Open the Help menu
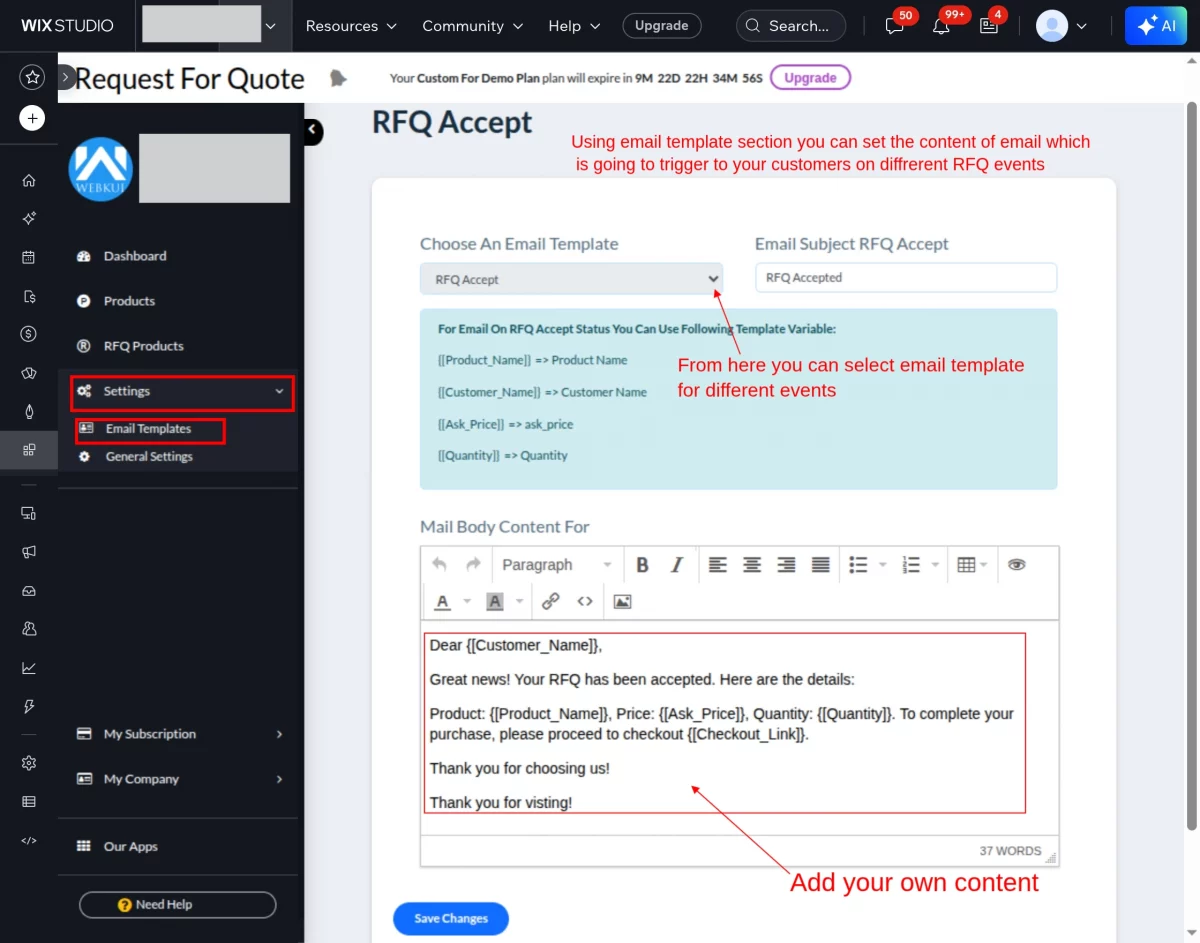The height and width of the screenshot is (943, 1200). 574,26
